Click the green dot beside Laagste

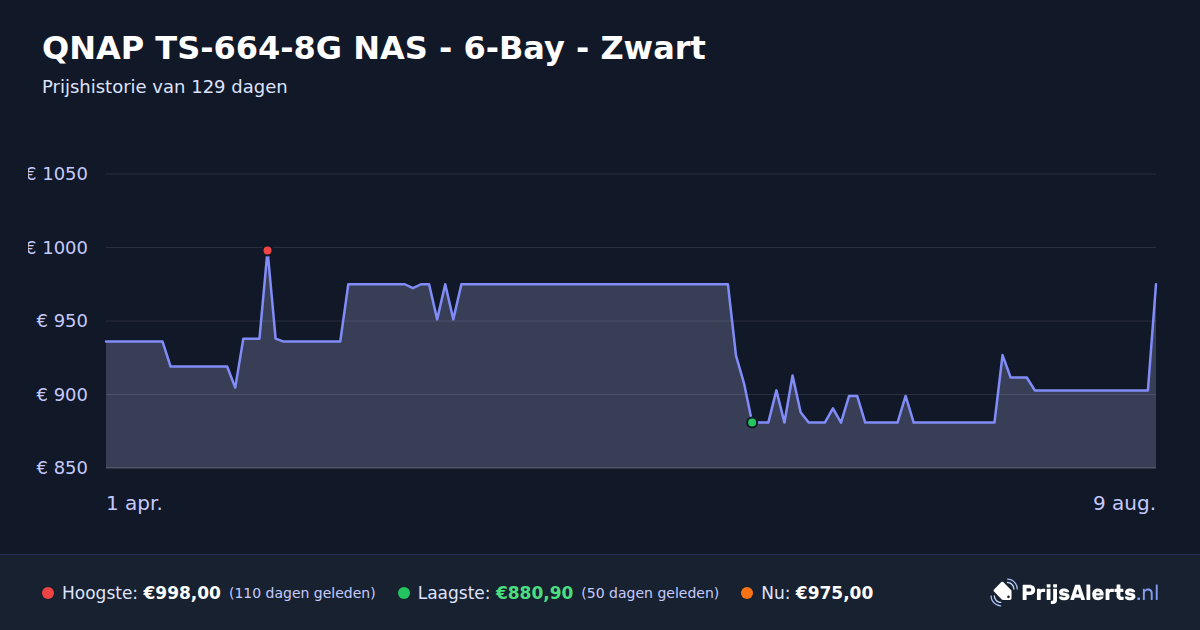coord(404,593)
